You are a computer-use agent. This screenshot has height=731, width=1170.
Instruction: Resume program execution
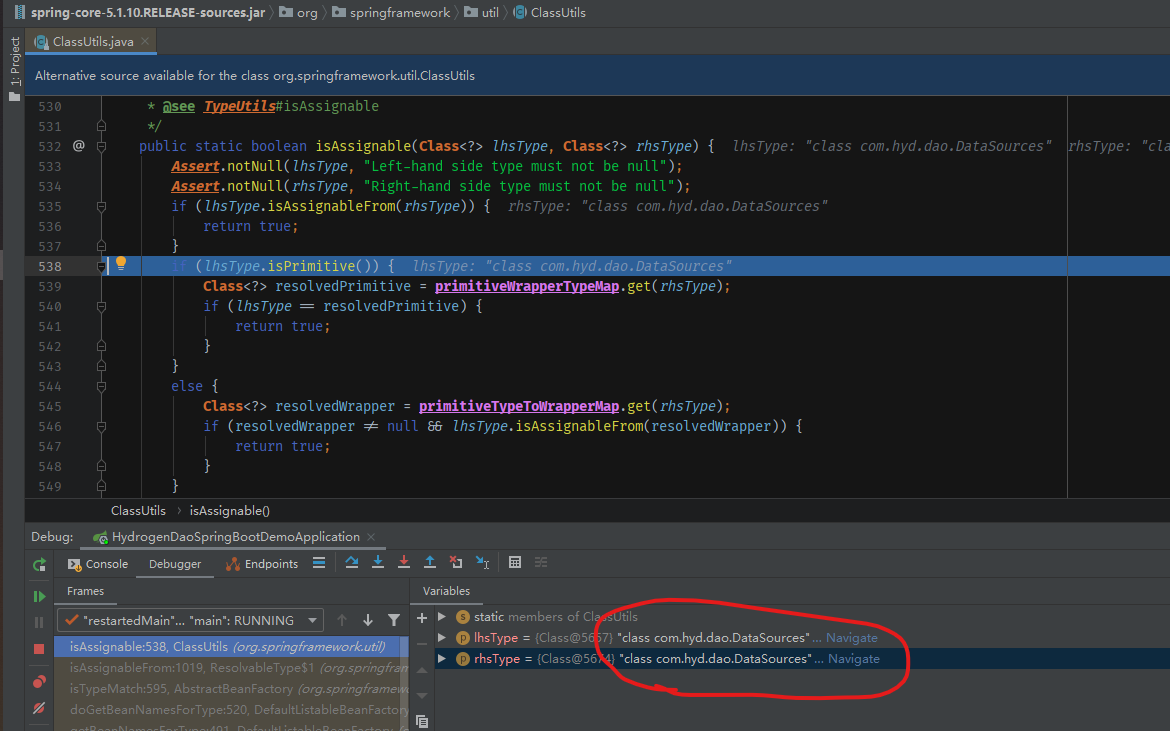coord(40,596)
